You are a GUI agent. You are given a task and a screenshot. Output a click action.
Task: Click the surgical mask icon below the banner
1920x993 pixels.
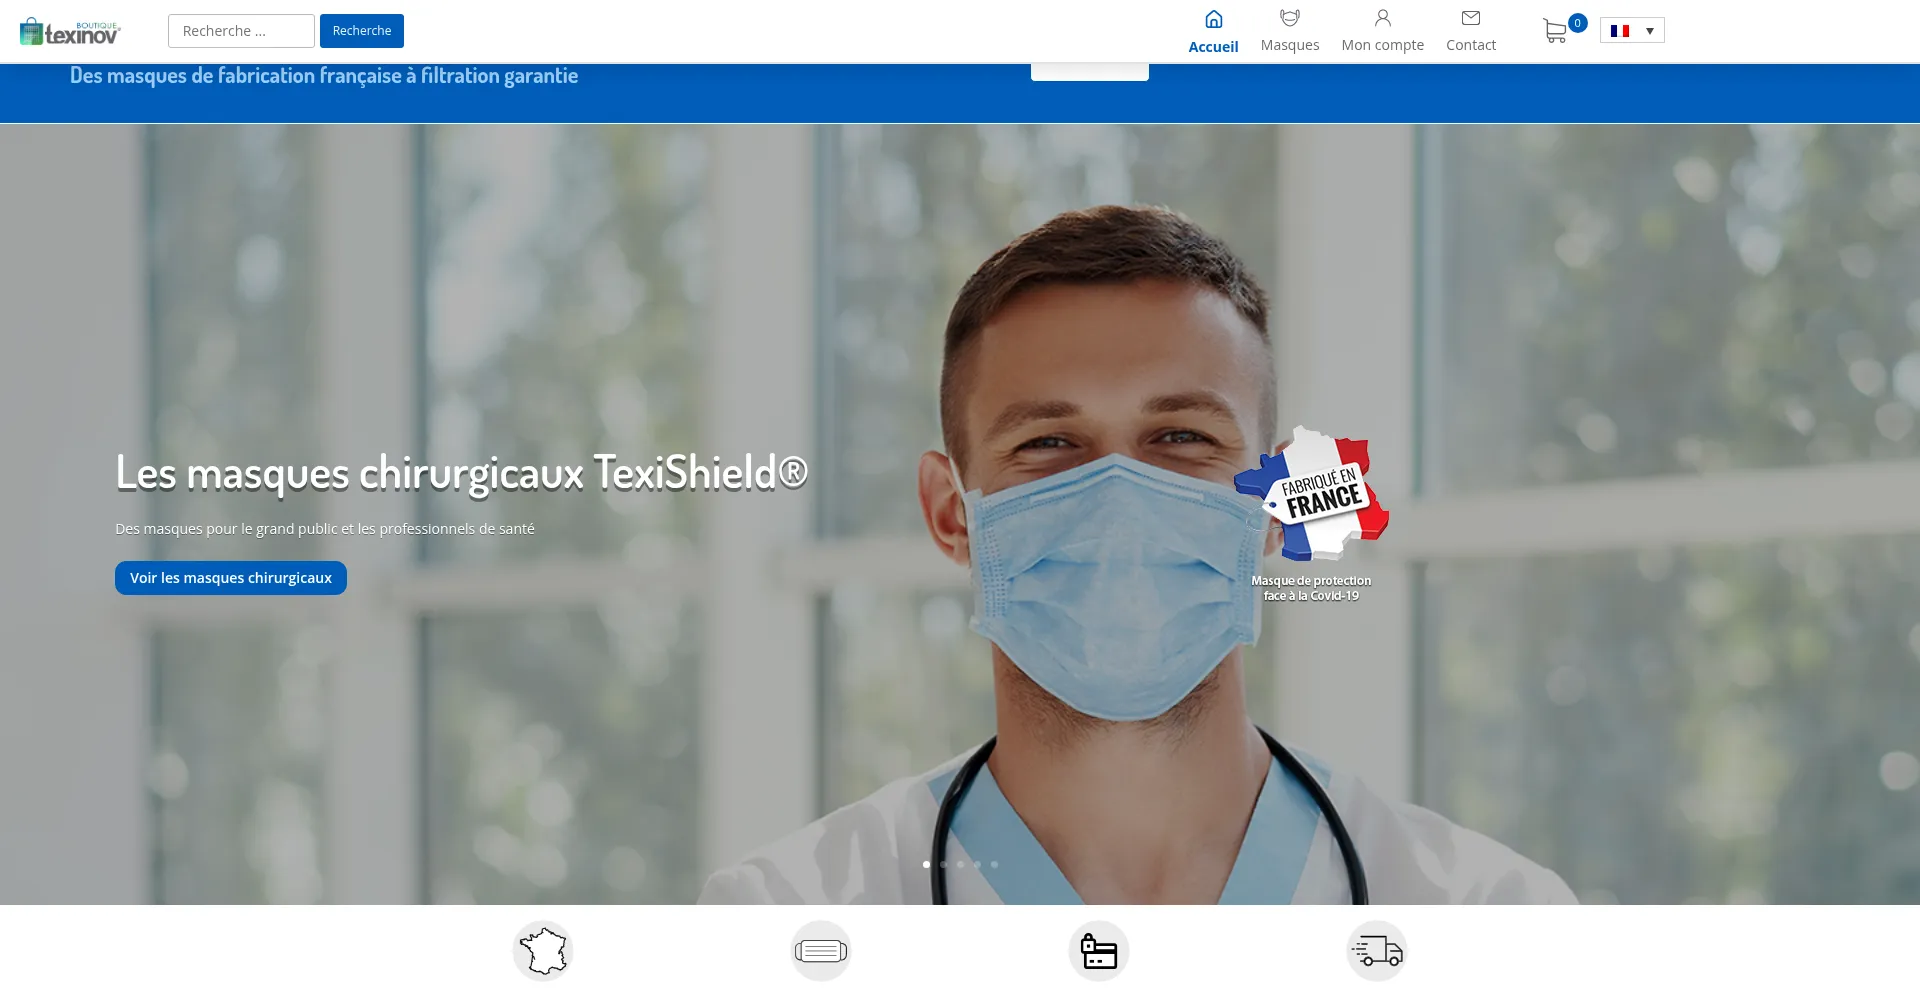(821, 951)
